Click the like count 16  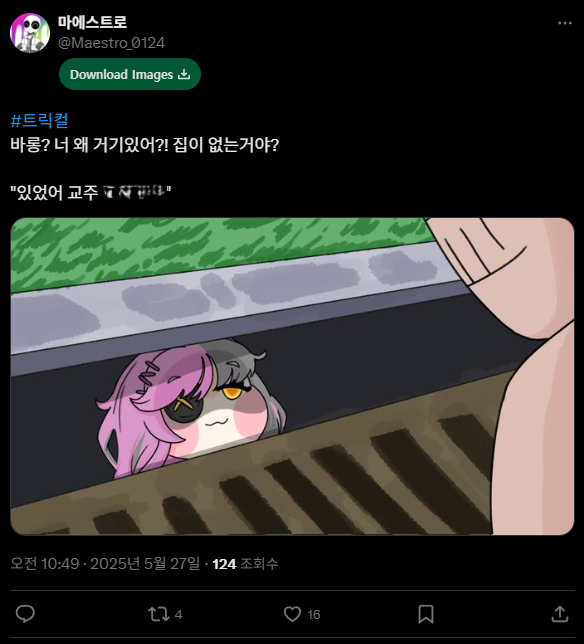click(313, 615)
